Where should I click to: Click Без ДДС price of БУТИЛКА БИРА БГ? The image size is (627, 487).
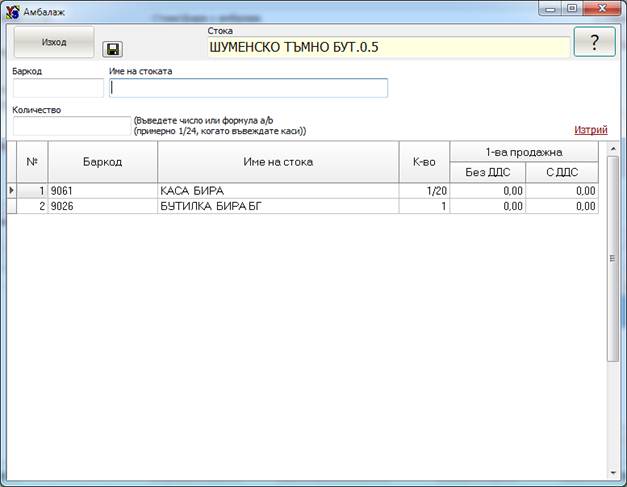coord(487,206)
